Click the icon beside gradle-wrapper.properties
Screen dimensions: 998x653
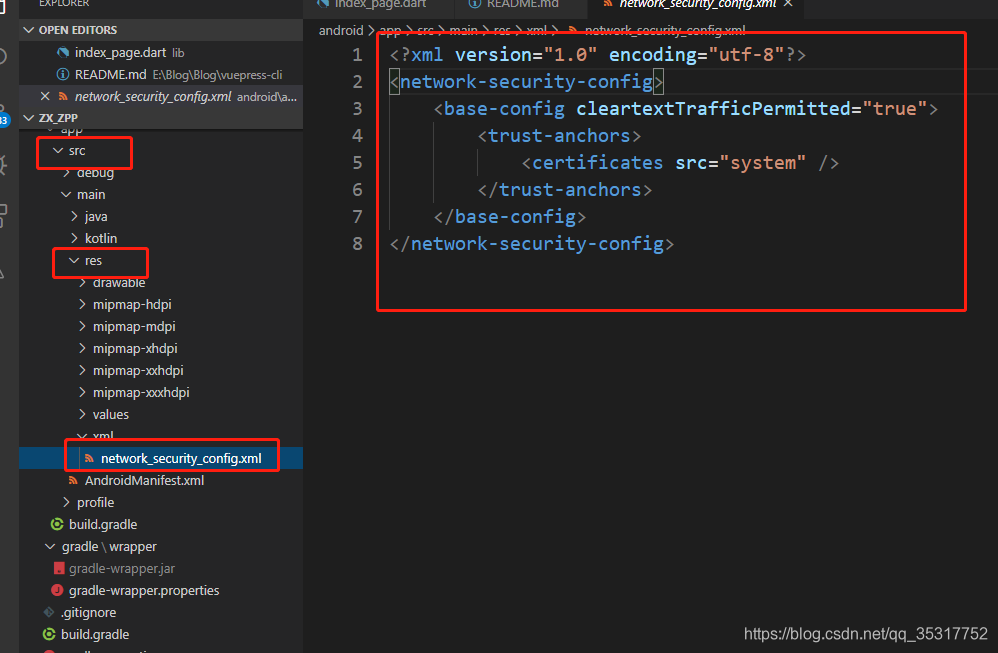pyautogui.click(x=57, y=591)
